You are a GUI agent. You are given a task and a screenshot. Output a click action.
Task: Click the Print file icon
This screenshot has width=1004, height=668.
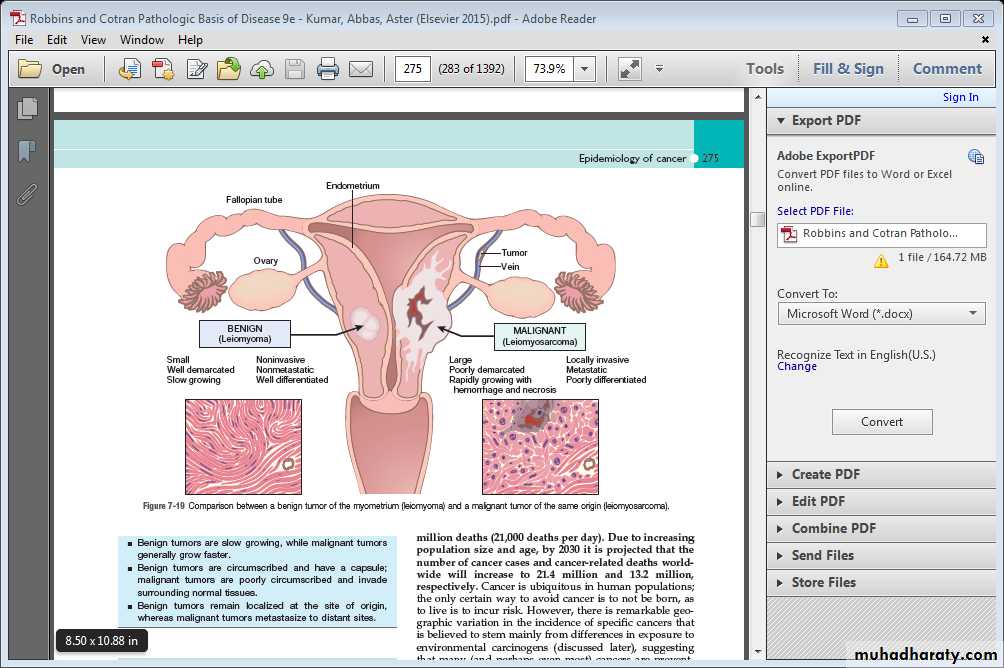click(327, 69)
